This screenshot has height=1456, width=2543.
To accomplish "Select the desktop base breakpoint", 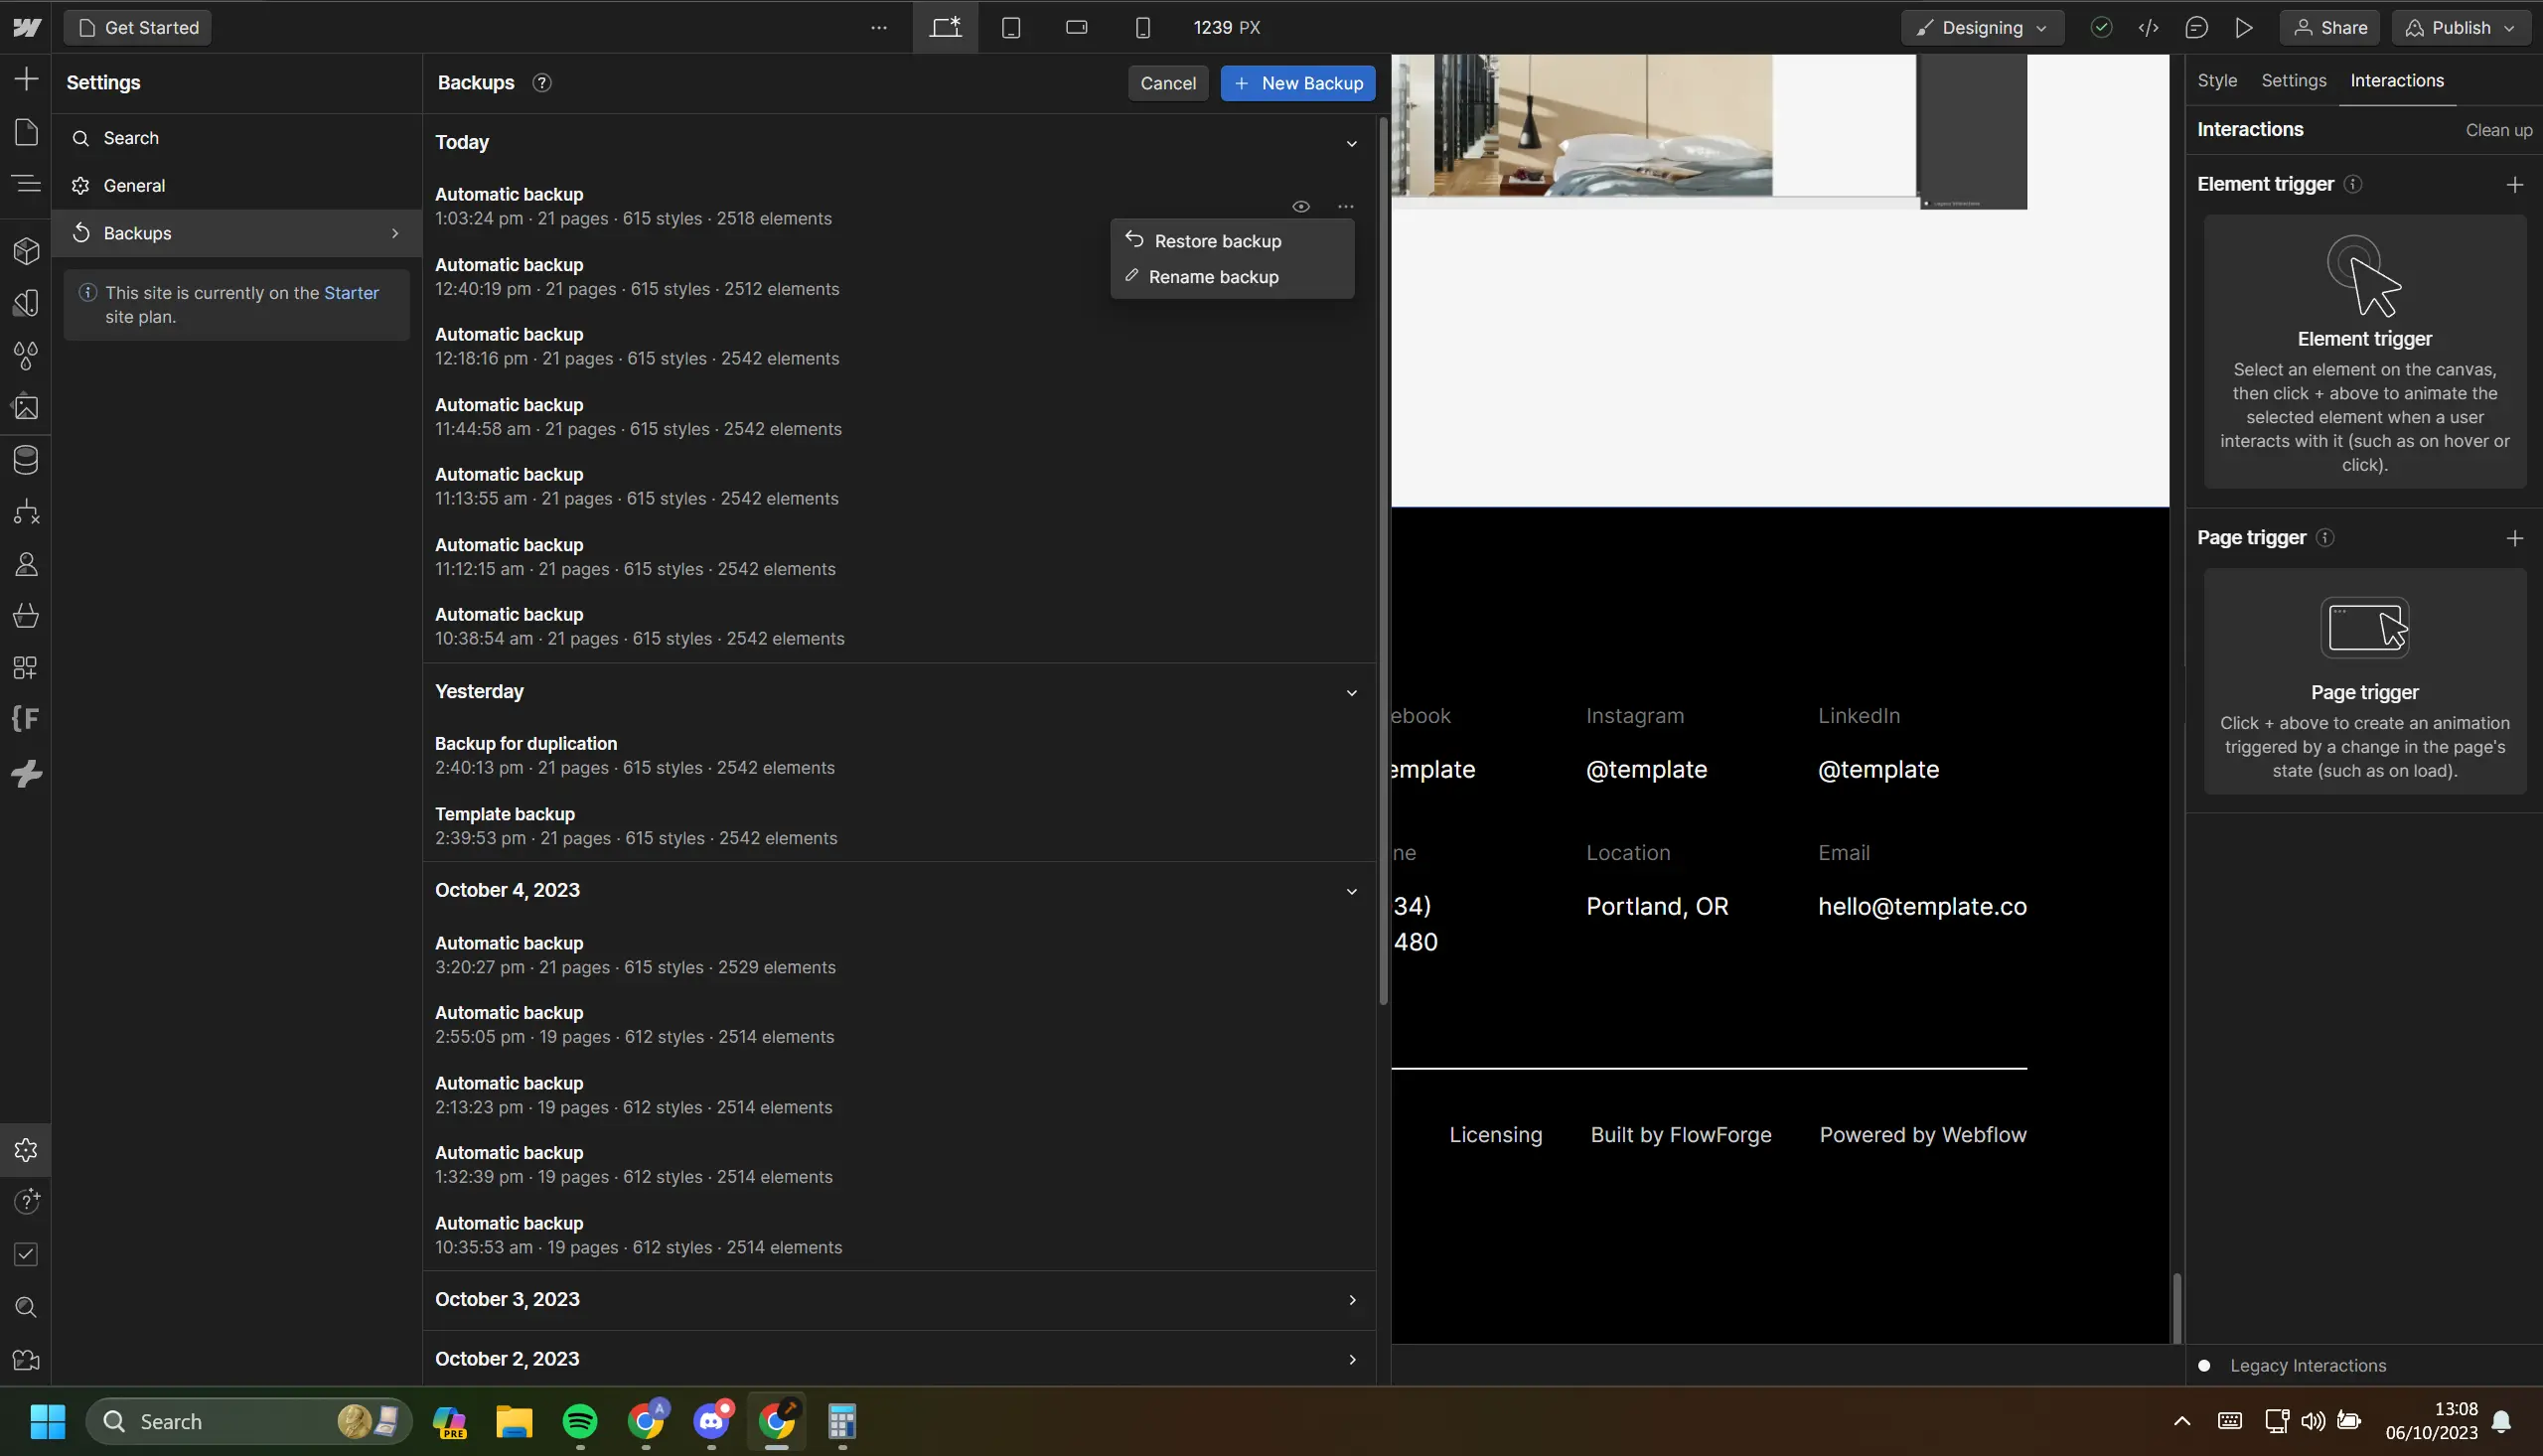I will point(945,27).
